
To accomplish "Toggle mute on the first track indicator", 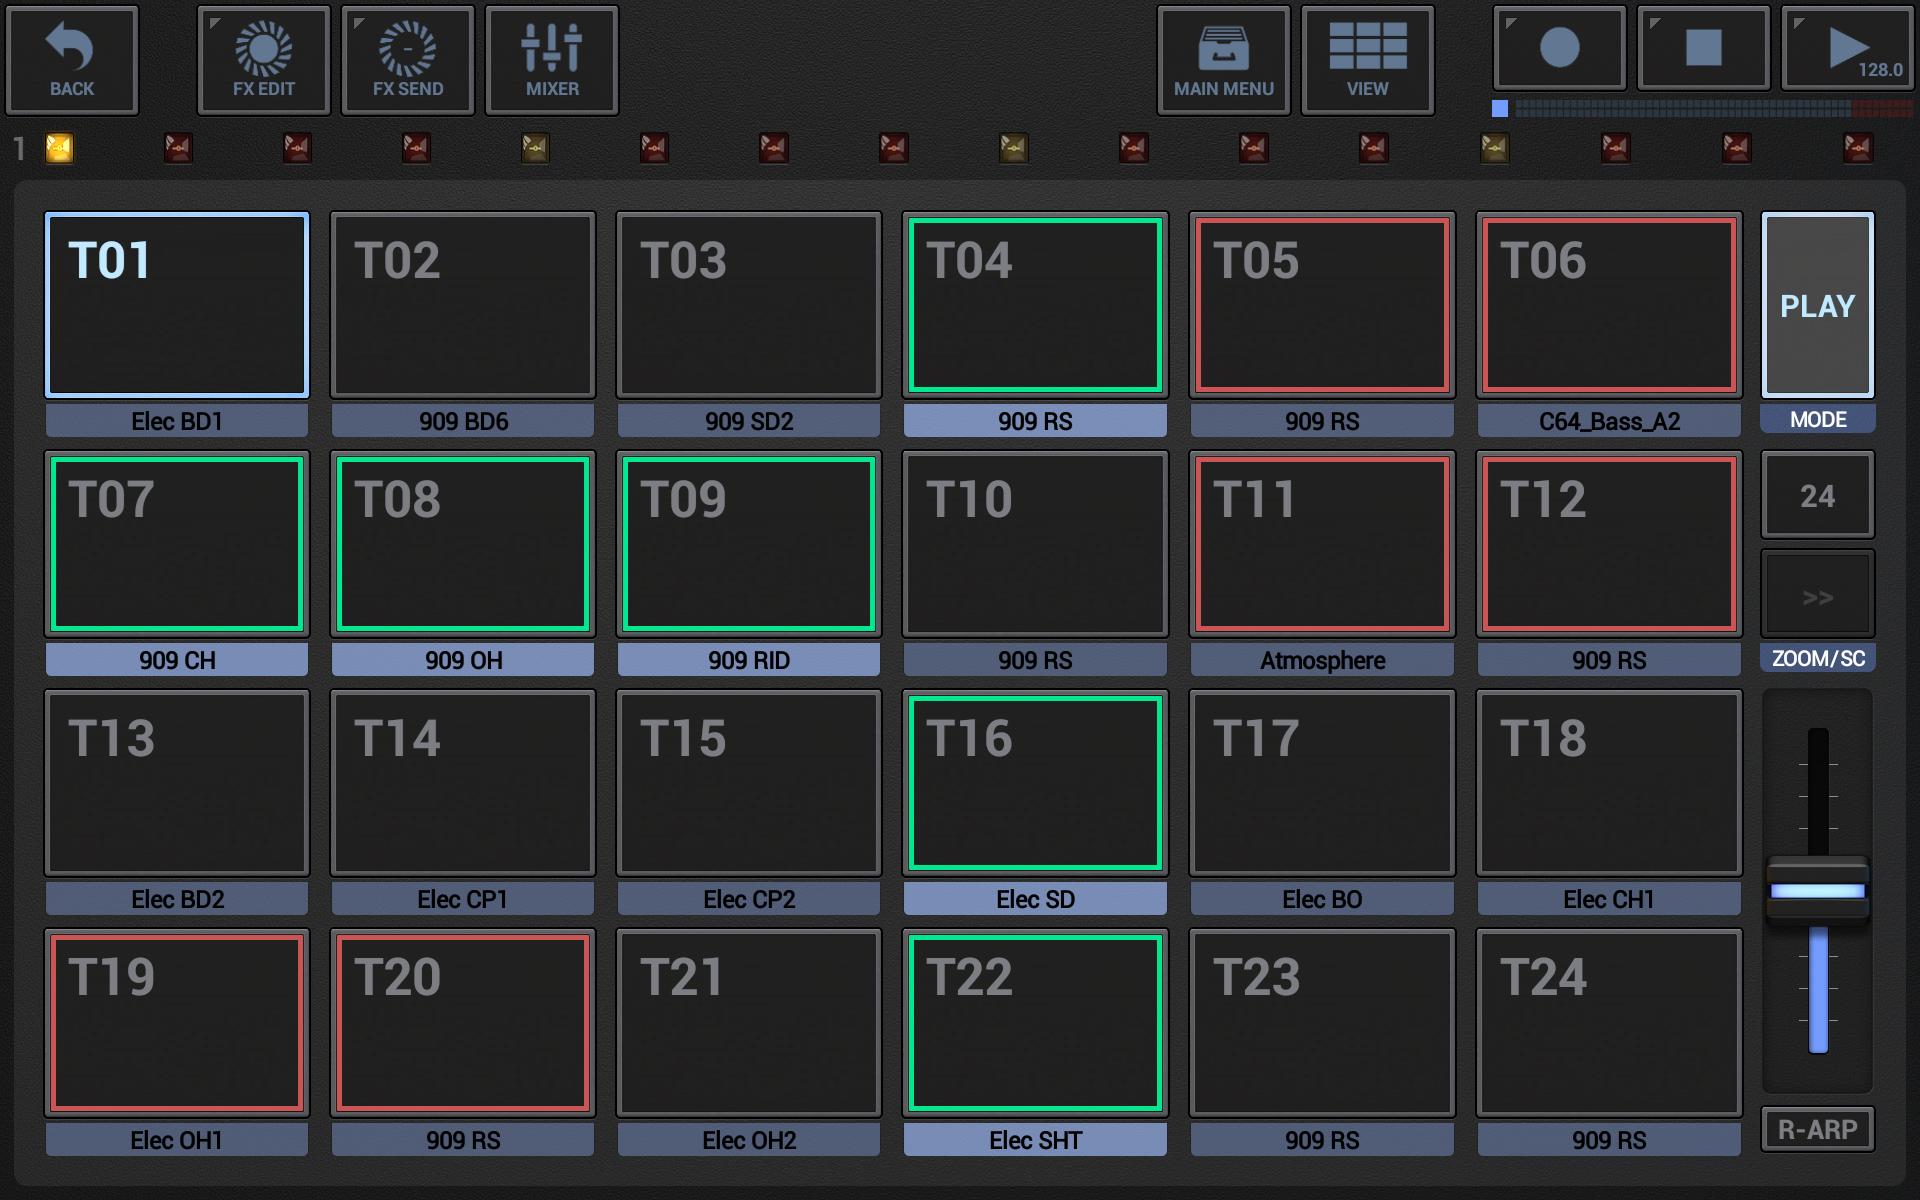I will coord(59,147).
